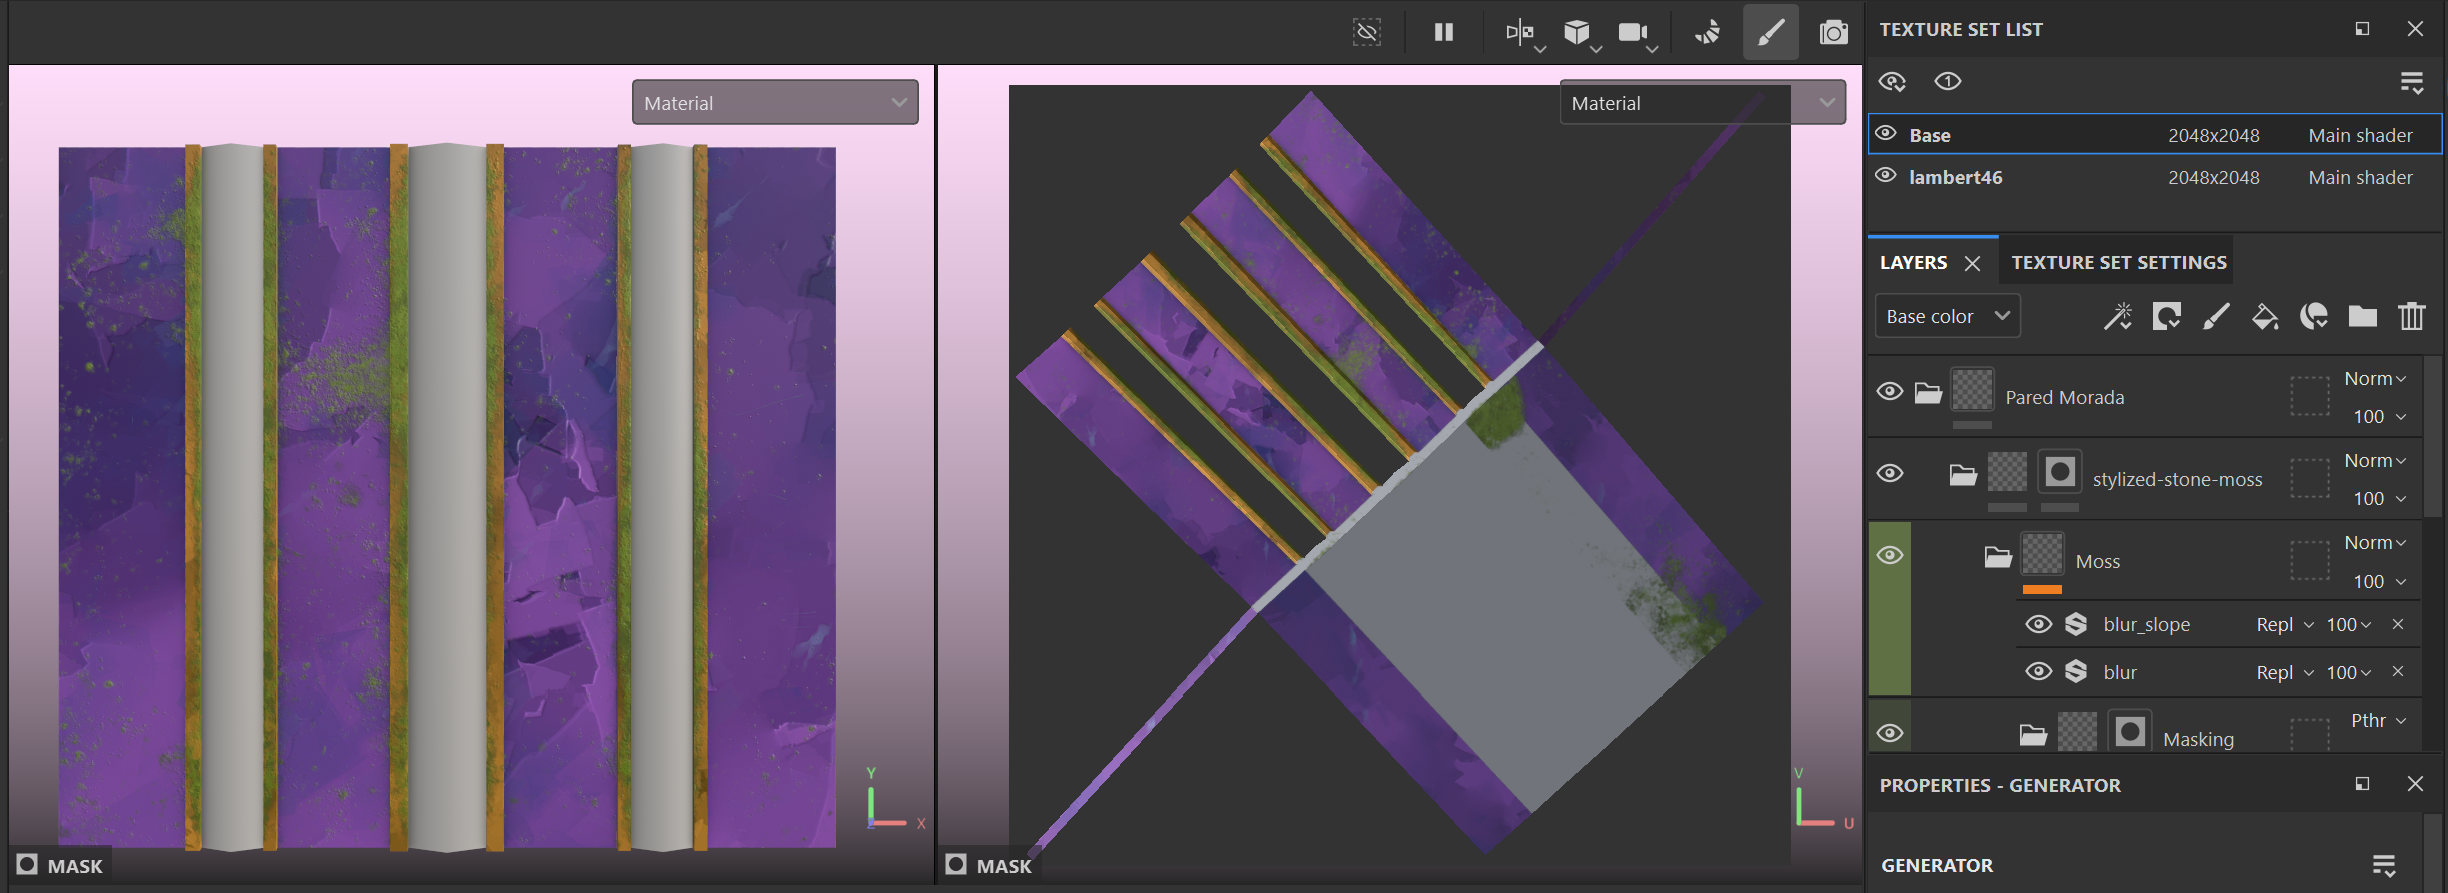This screenshot has width=2448, height=893.
Task: Hide the stylized-stone-moss folder
Action: click(x=1889, y=473)
